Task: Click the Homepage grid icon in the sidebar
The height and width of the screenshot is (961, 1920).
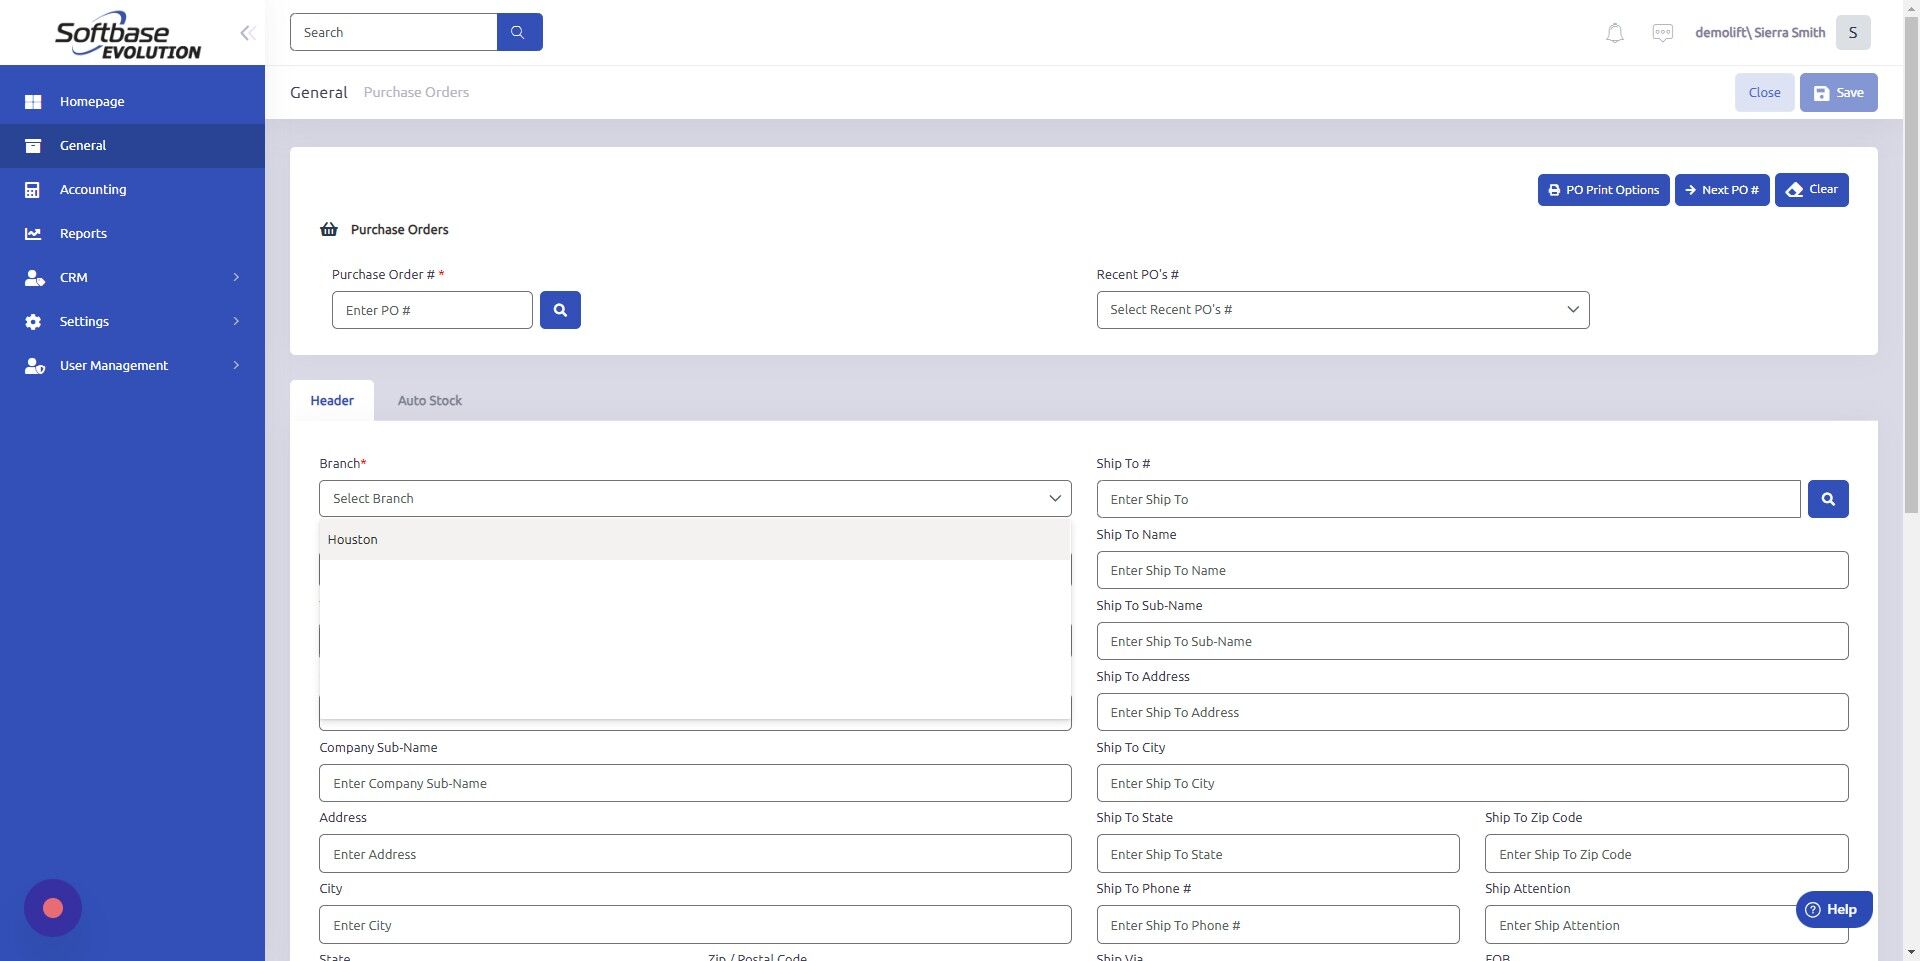Action: 33,102
